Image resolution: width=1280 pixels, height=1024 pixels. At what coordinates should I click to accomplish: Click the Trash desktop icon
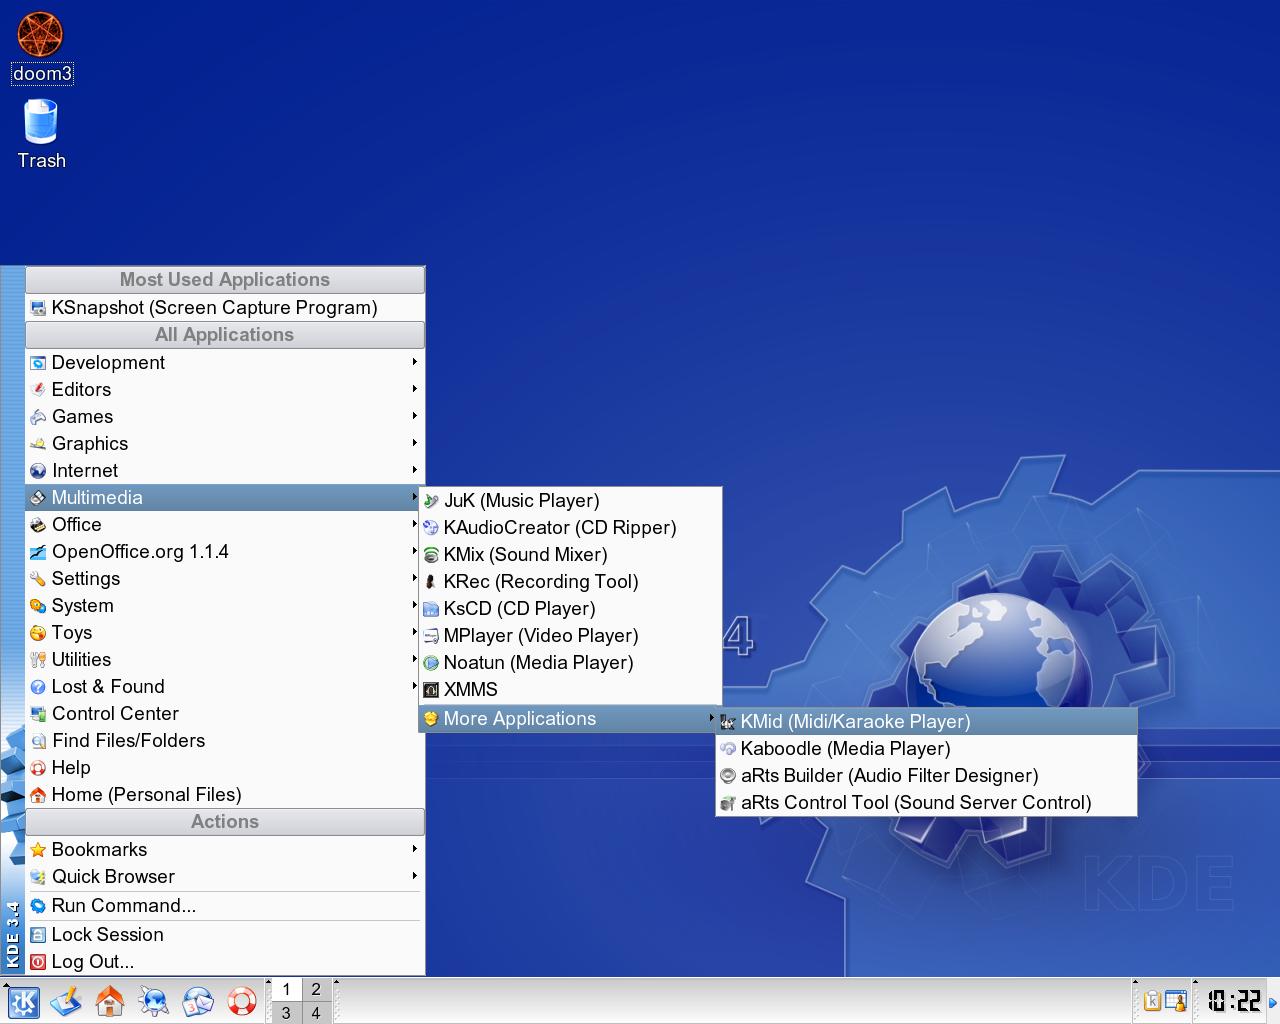(x=41, y=135)
